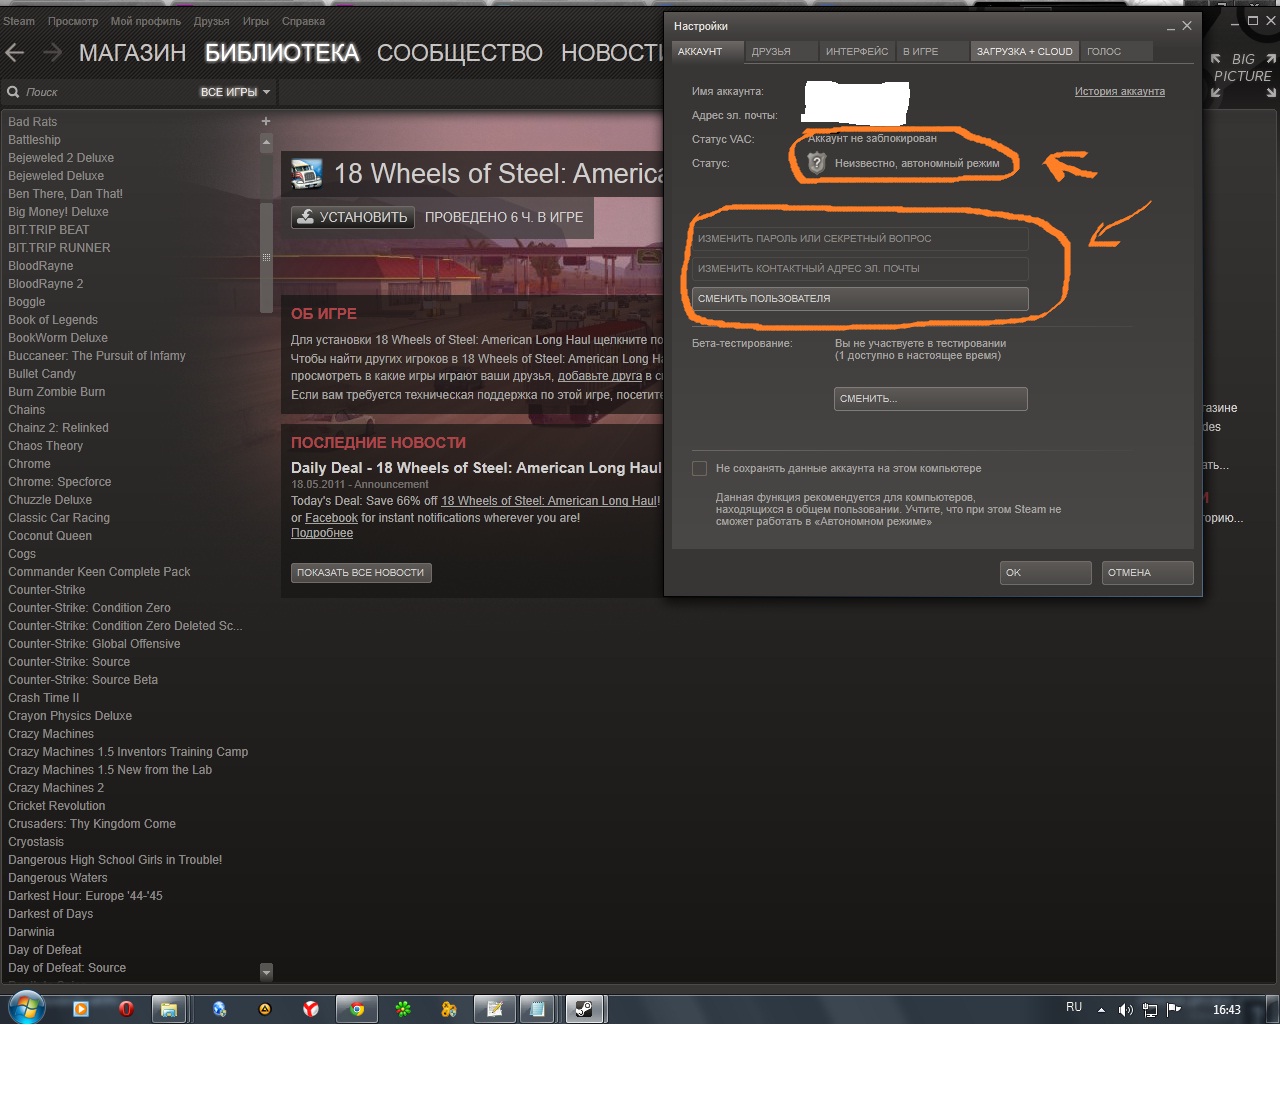Open the Справка menu
1280x1120 pixels.
303,21
